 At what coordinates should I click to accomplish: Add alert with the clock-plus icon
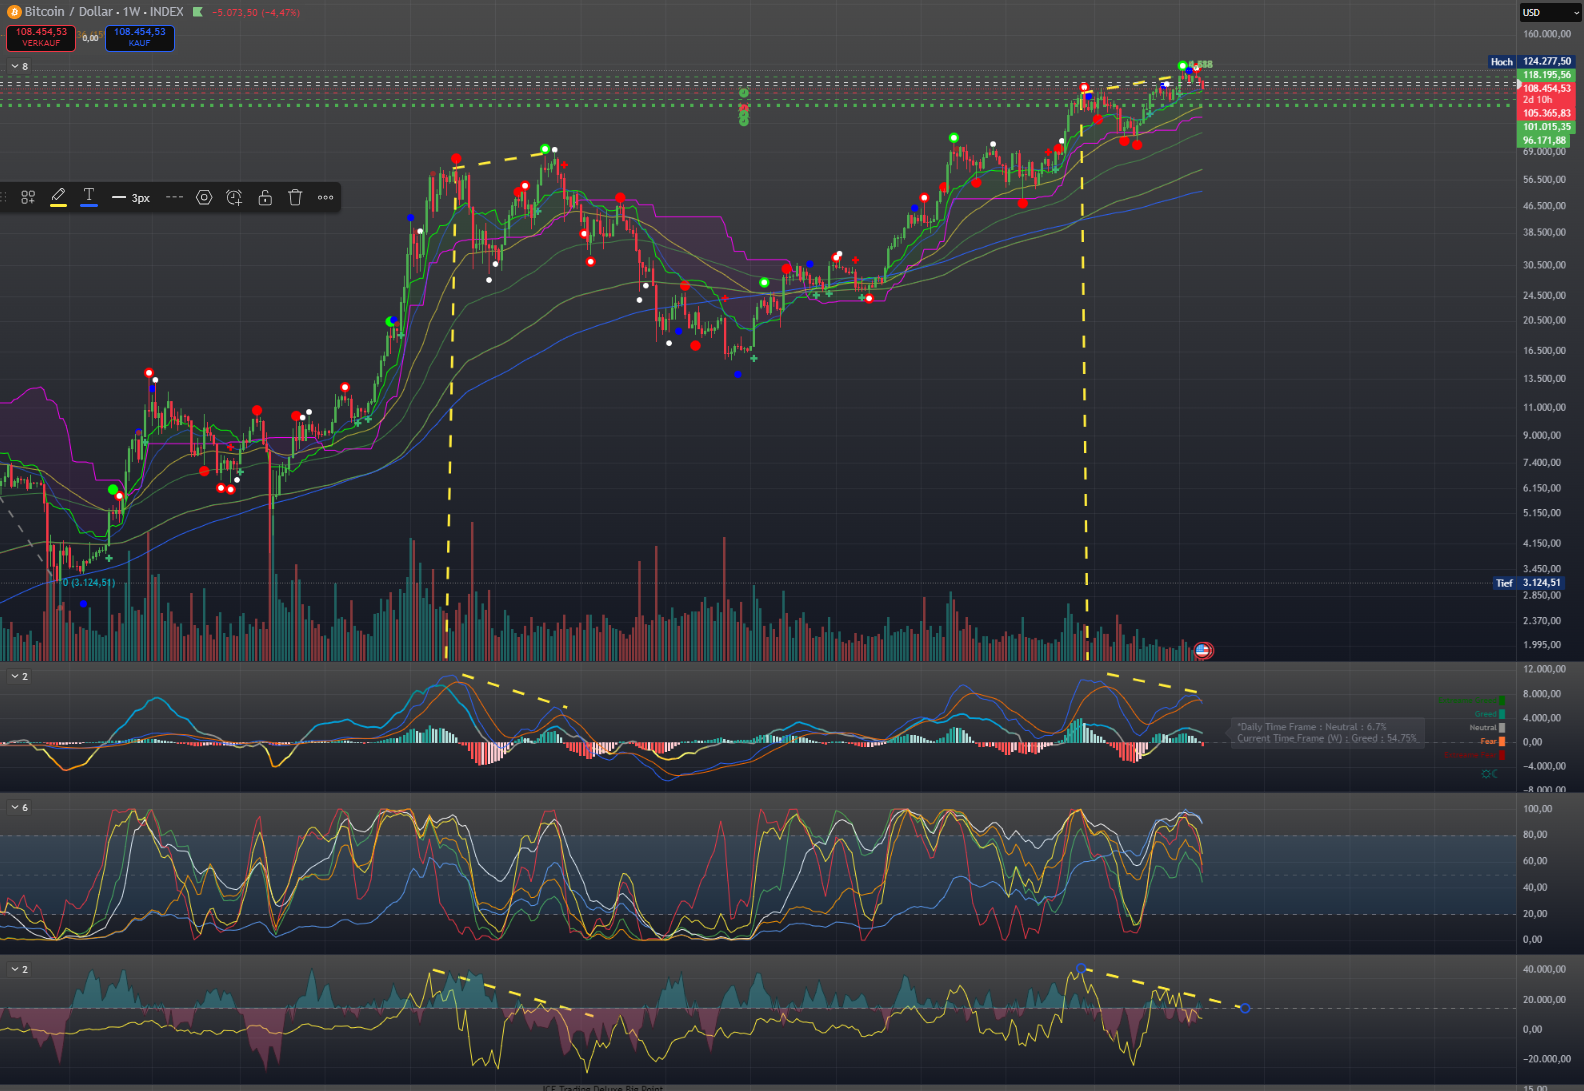[234, 198]
